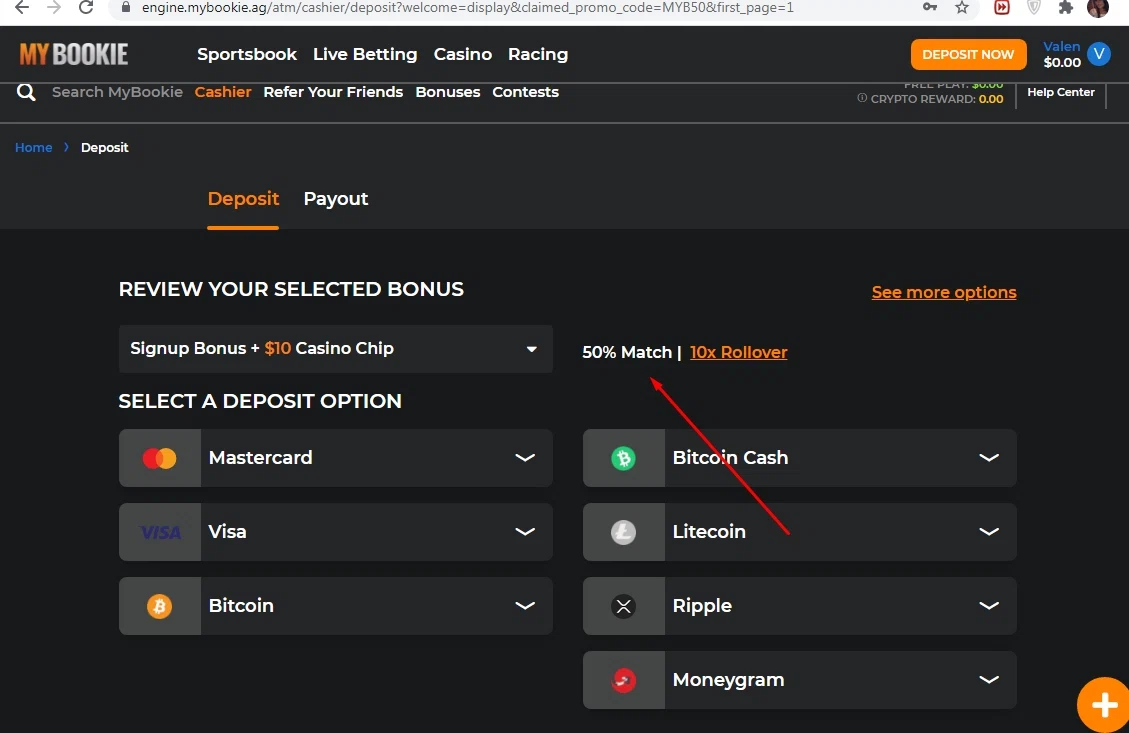Open Refer Your Friends page

[x=333, y=92]
